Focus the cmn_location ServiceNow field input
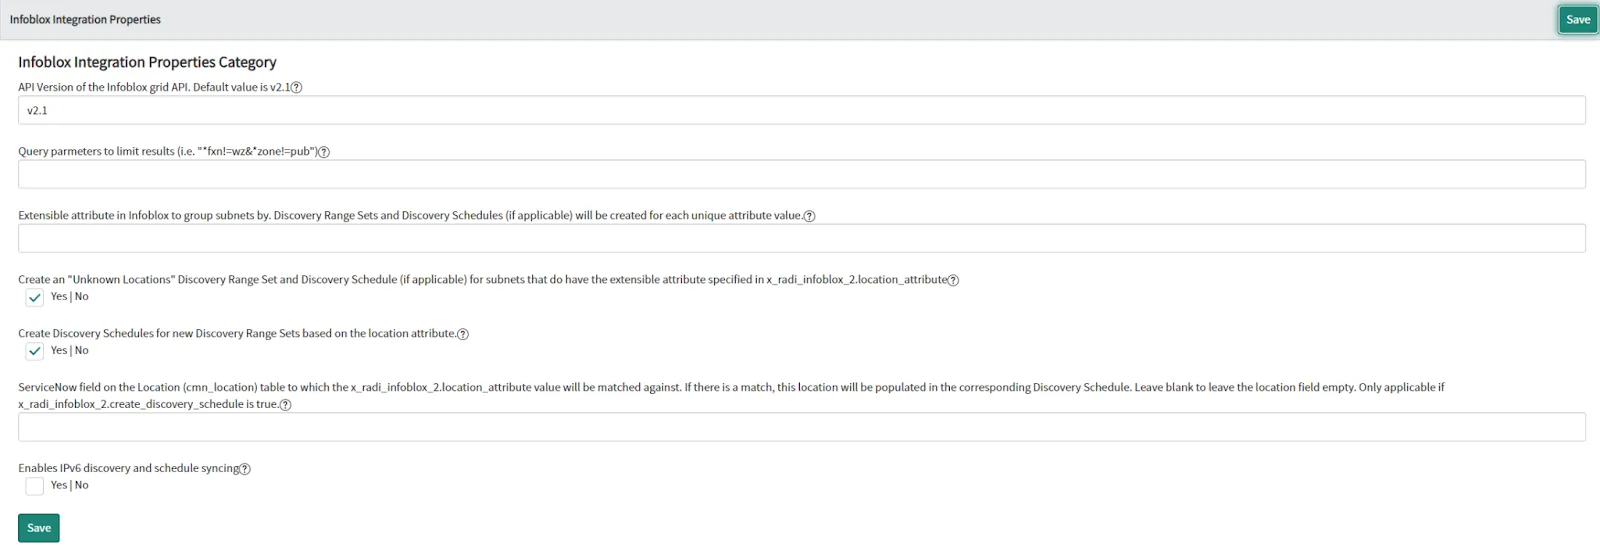The width and height of the screenshot is (1600, 548). 802,427
